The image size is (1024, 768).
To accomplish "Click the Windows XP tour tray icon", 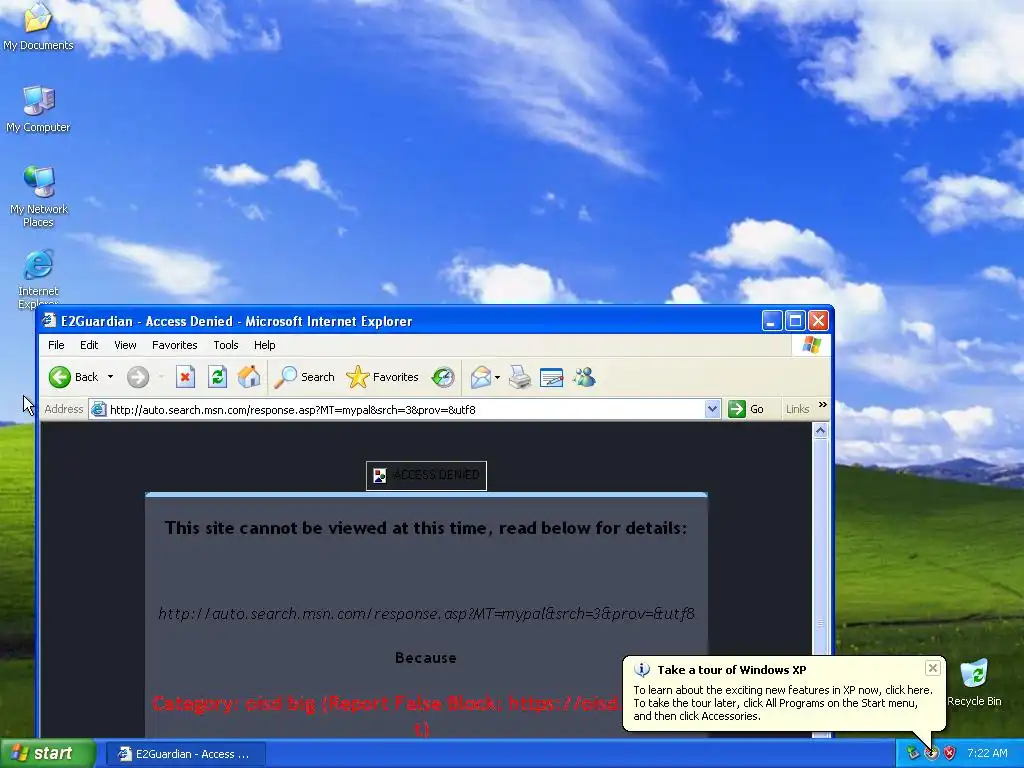I will [x=931, y=753].
